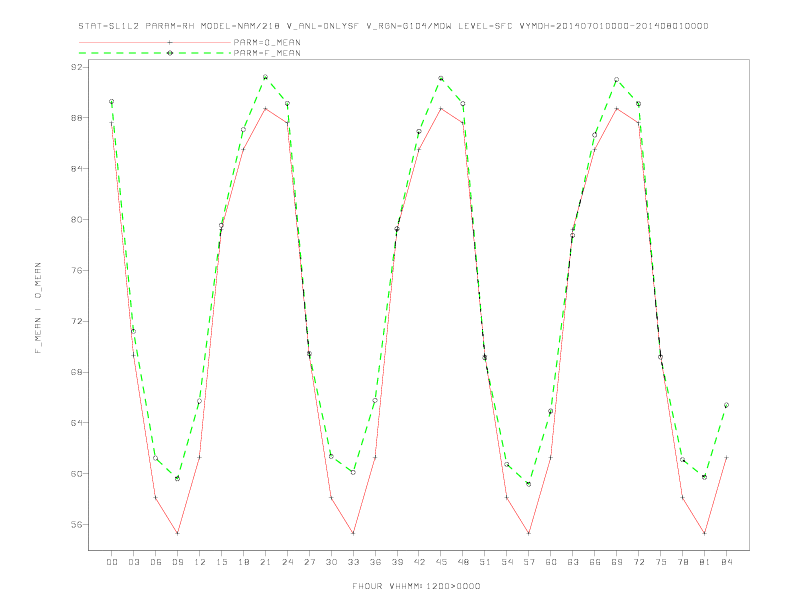Click x-axis tick label 48
Viewport: 792px width, 612px height.
[463, 562]
